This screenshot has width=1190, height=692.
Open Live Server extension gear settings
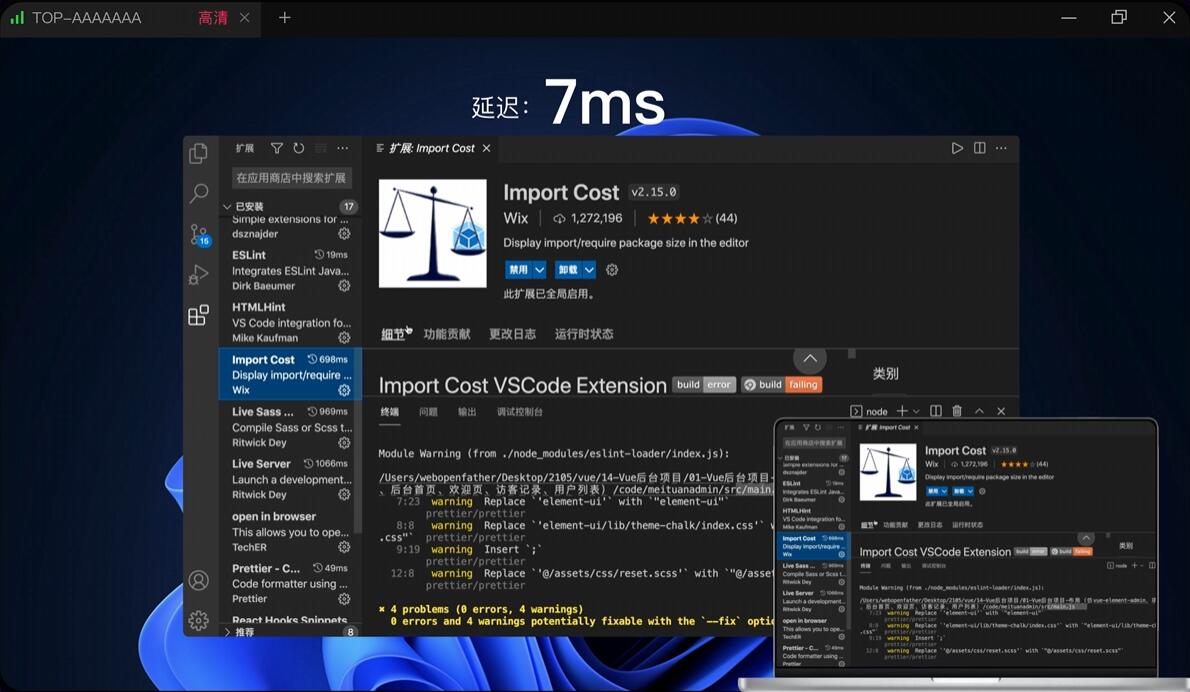[344, 495]
